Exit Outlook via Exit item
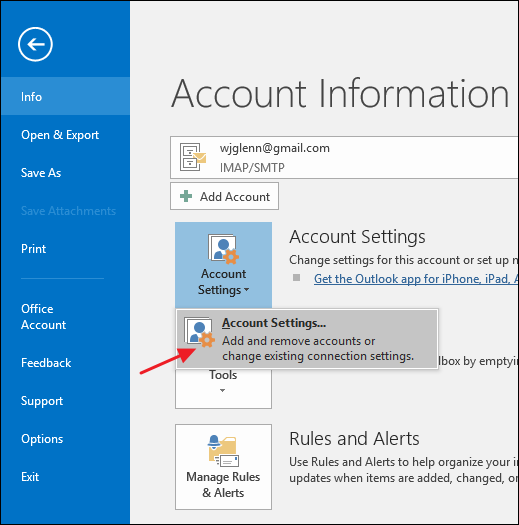Screen dimensions: 519x525 (65, 477)
